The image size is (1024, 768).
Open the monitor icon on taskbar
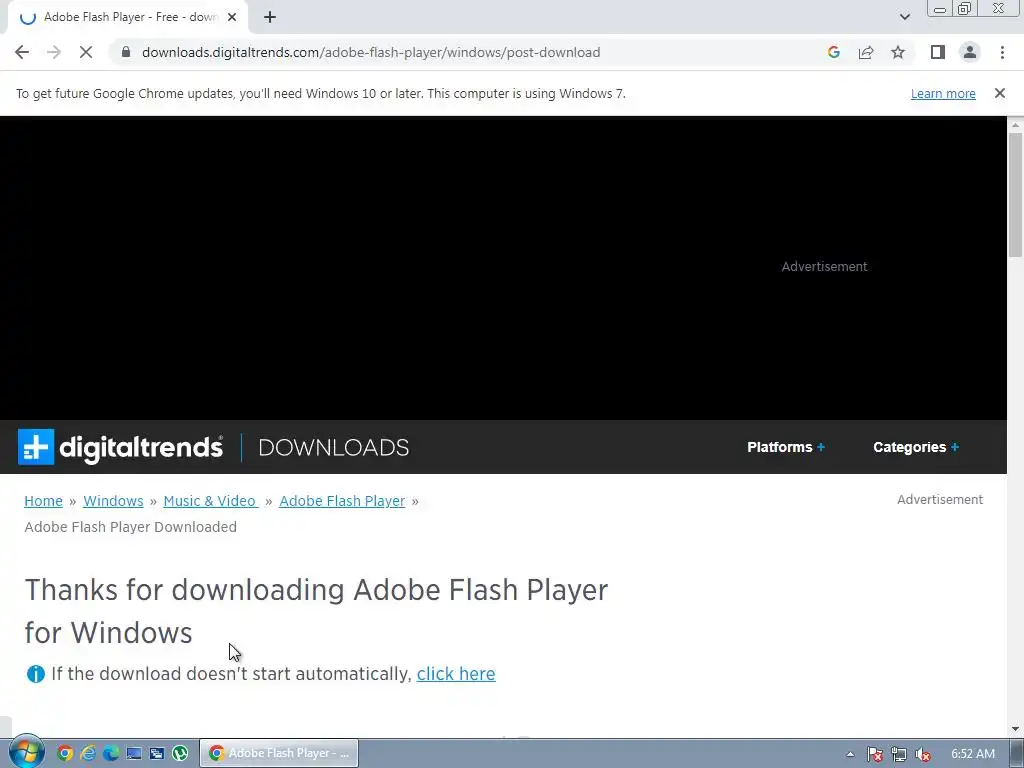point(134,753)
